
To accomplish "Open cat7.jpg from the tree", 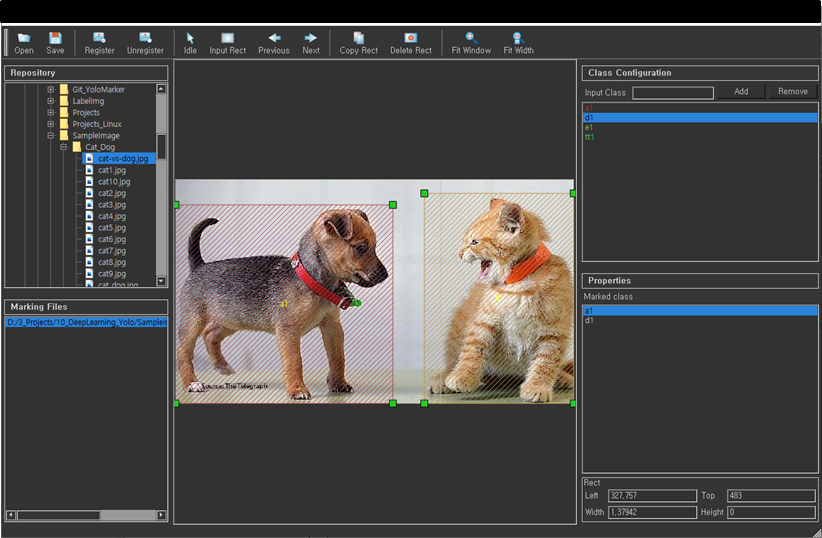I will 112,251.
